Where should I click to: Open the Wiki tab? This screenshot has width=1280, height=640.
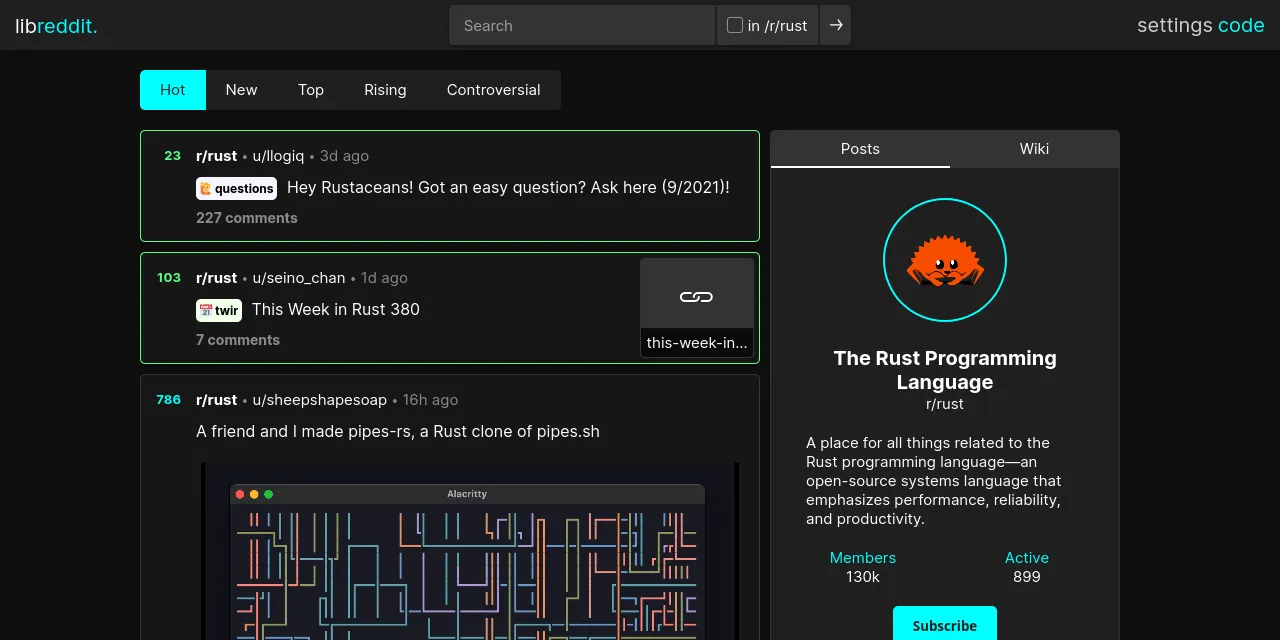[x=1034, y=149]
